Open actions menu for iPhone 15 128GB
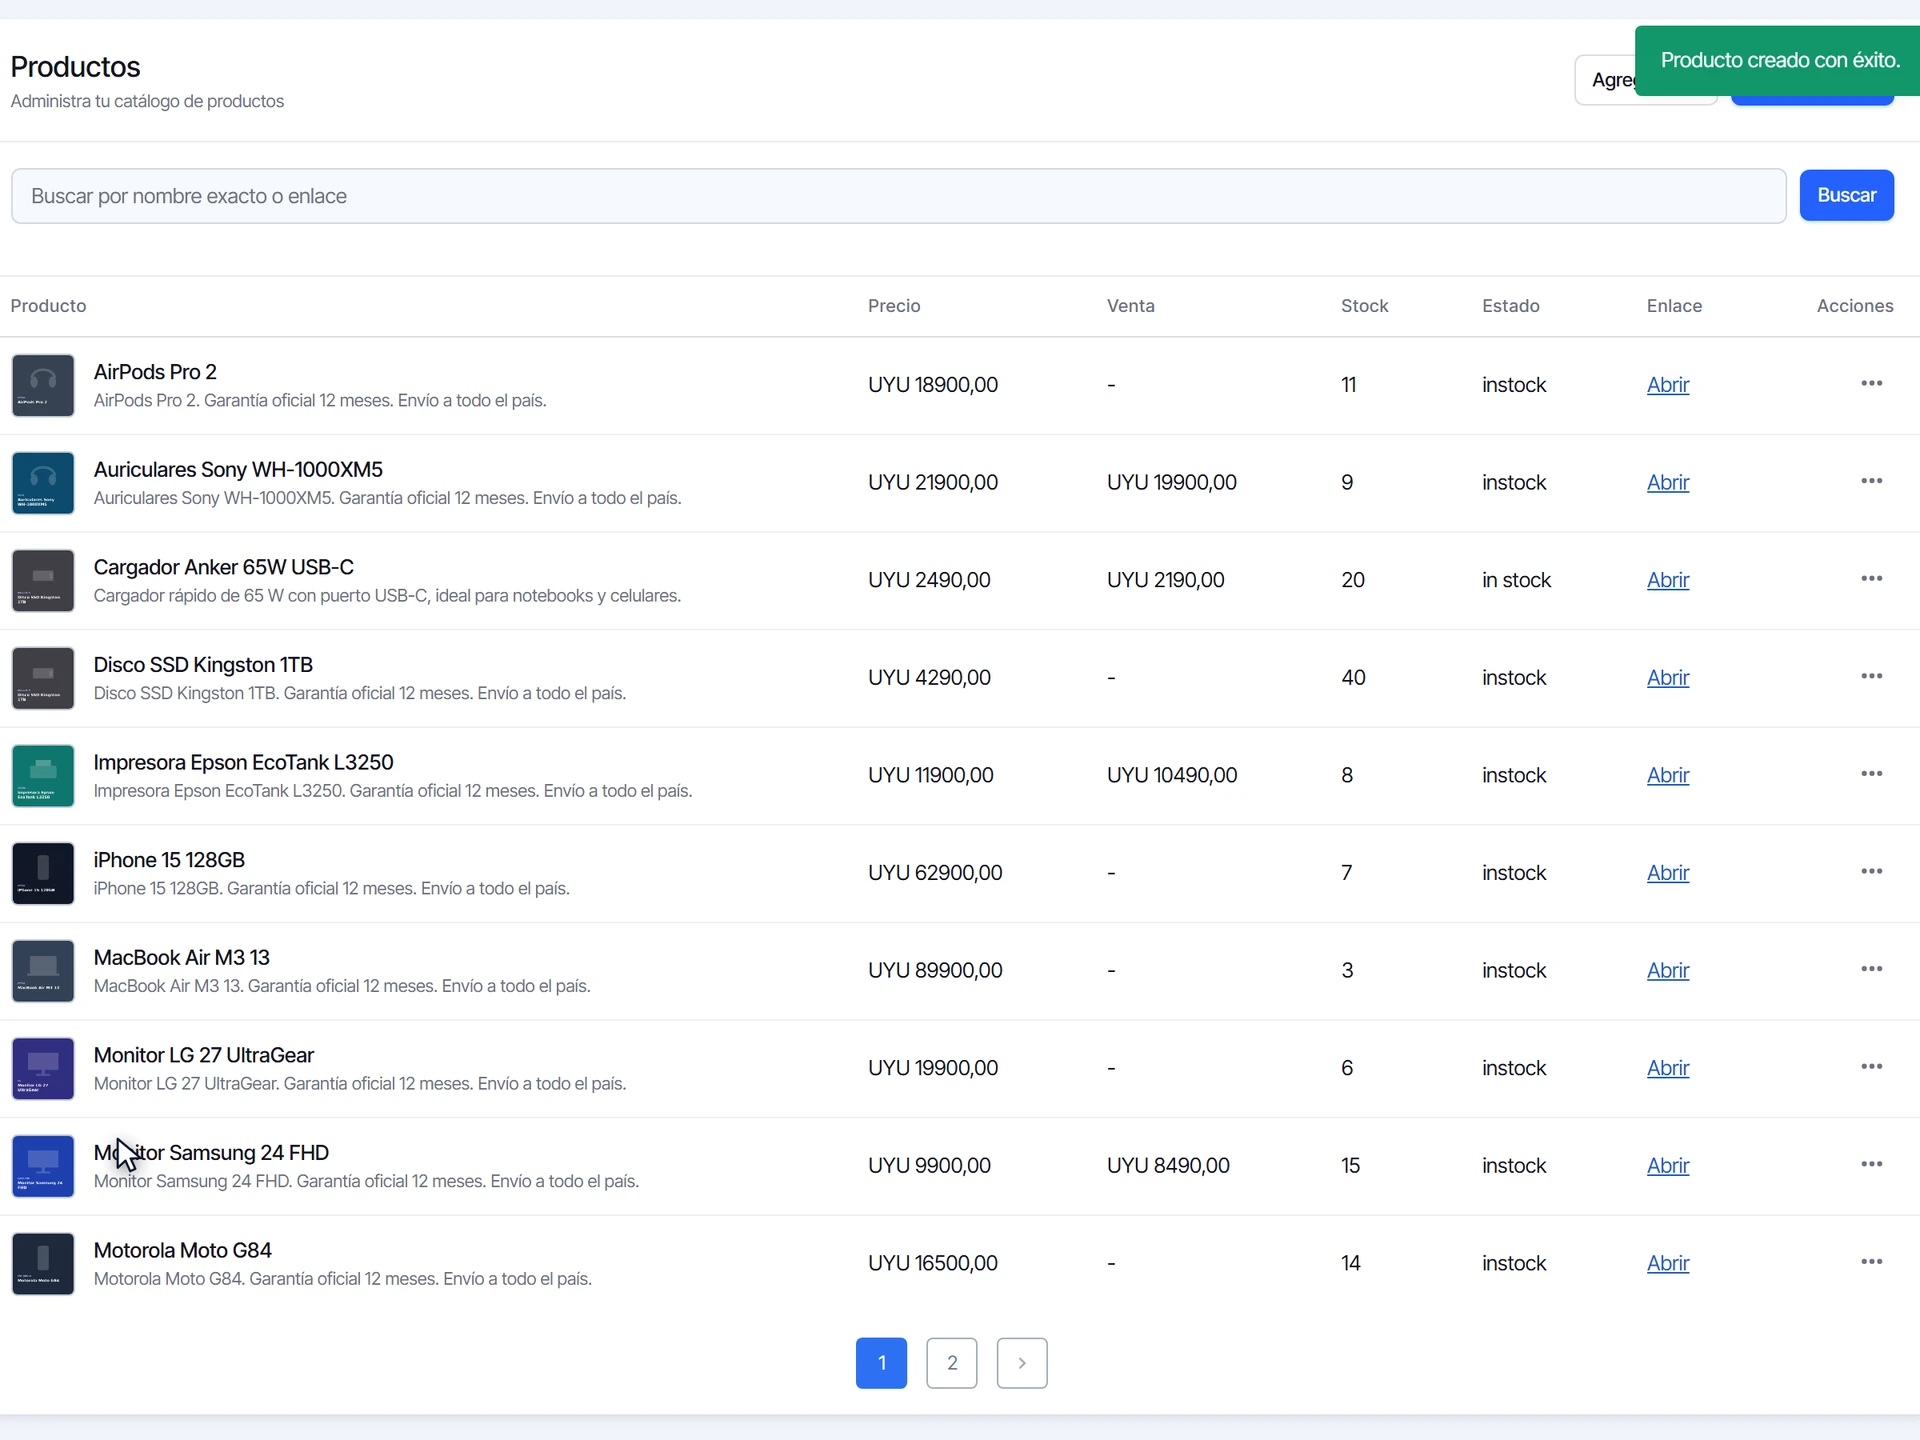Image resolution: width=1920 pixels, height=1440 pixels. click(x=1871, y=872)
